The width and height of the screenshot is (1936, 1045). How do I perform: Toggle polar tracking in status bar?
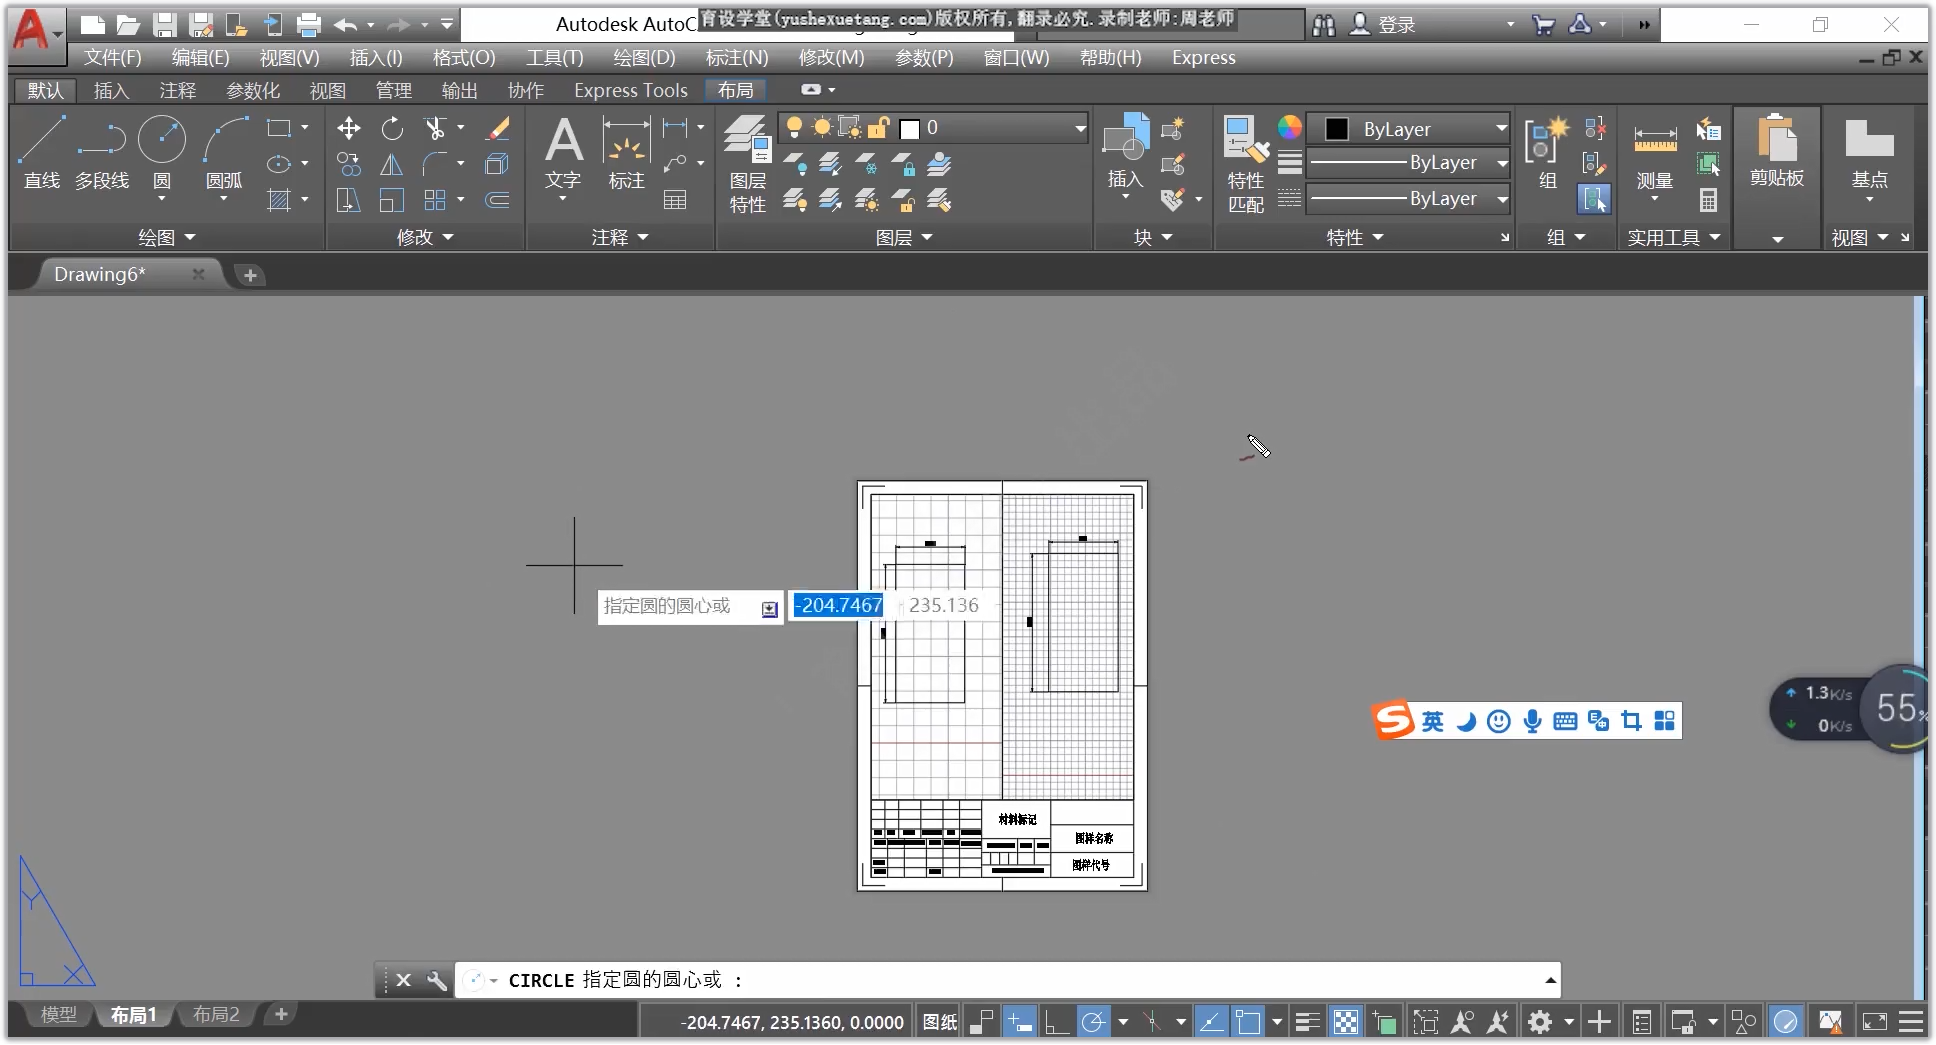1094,1022
